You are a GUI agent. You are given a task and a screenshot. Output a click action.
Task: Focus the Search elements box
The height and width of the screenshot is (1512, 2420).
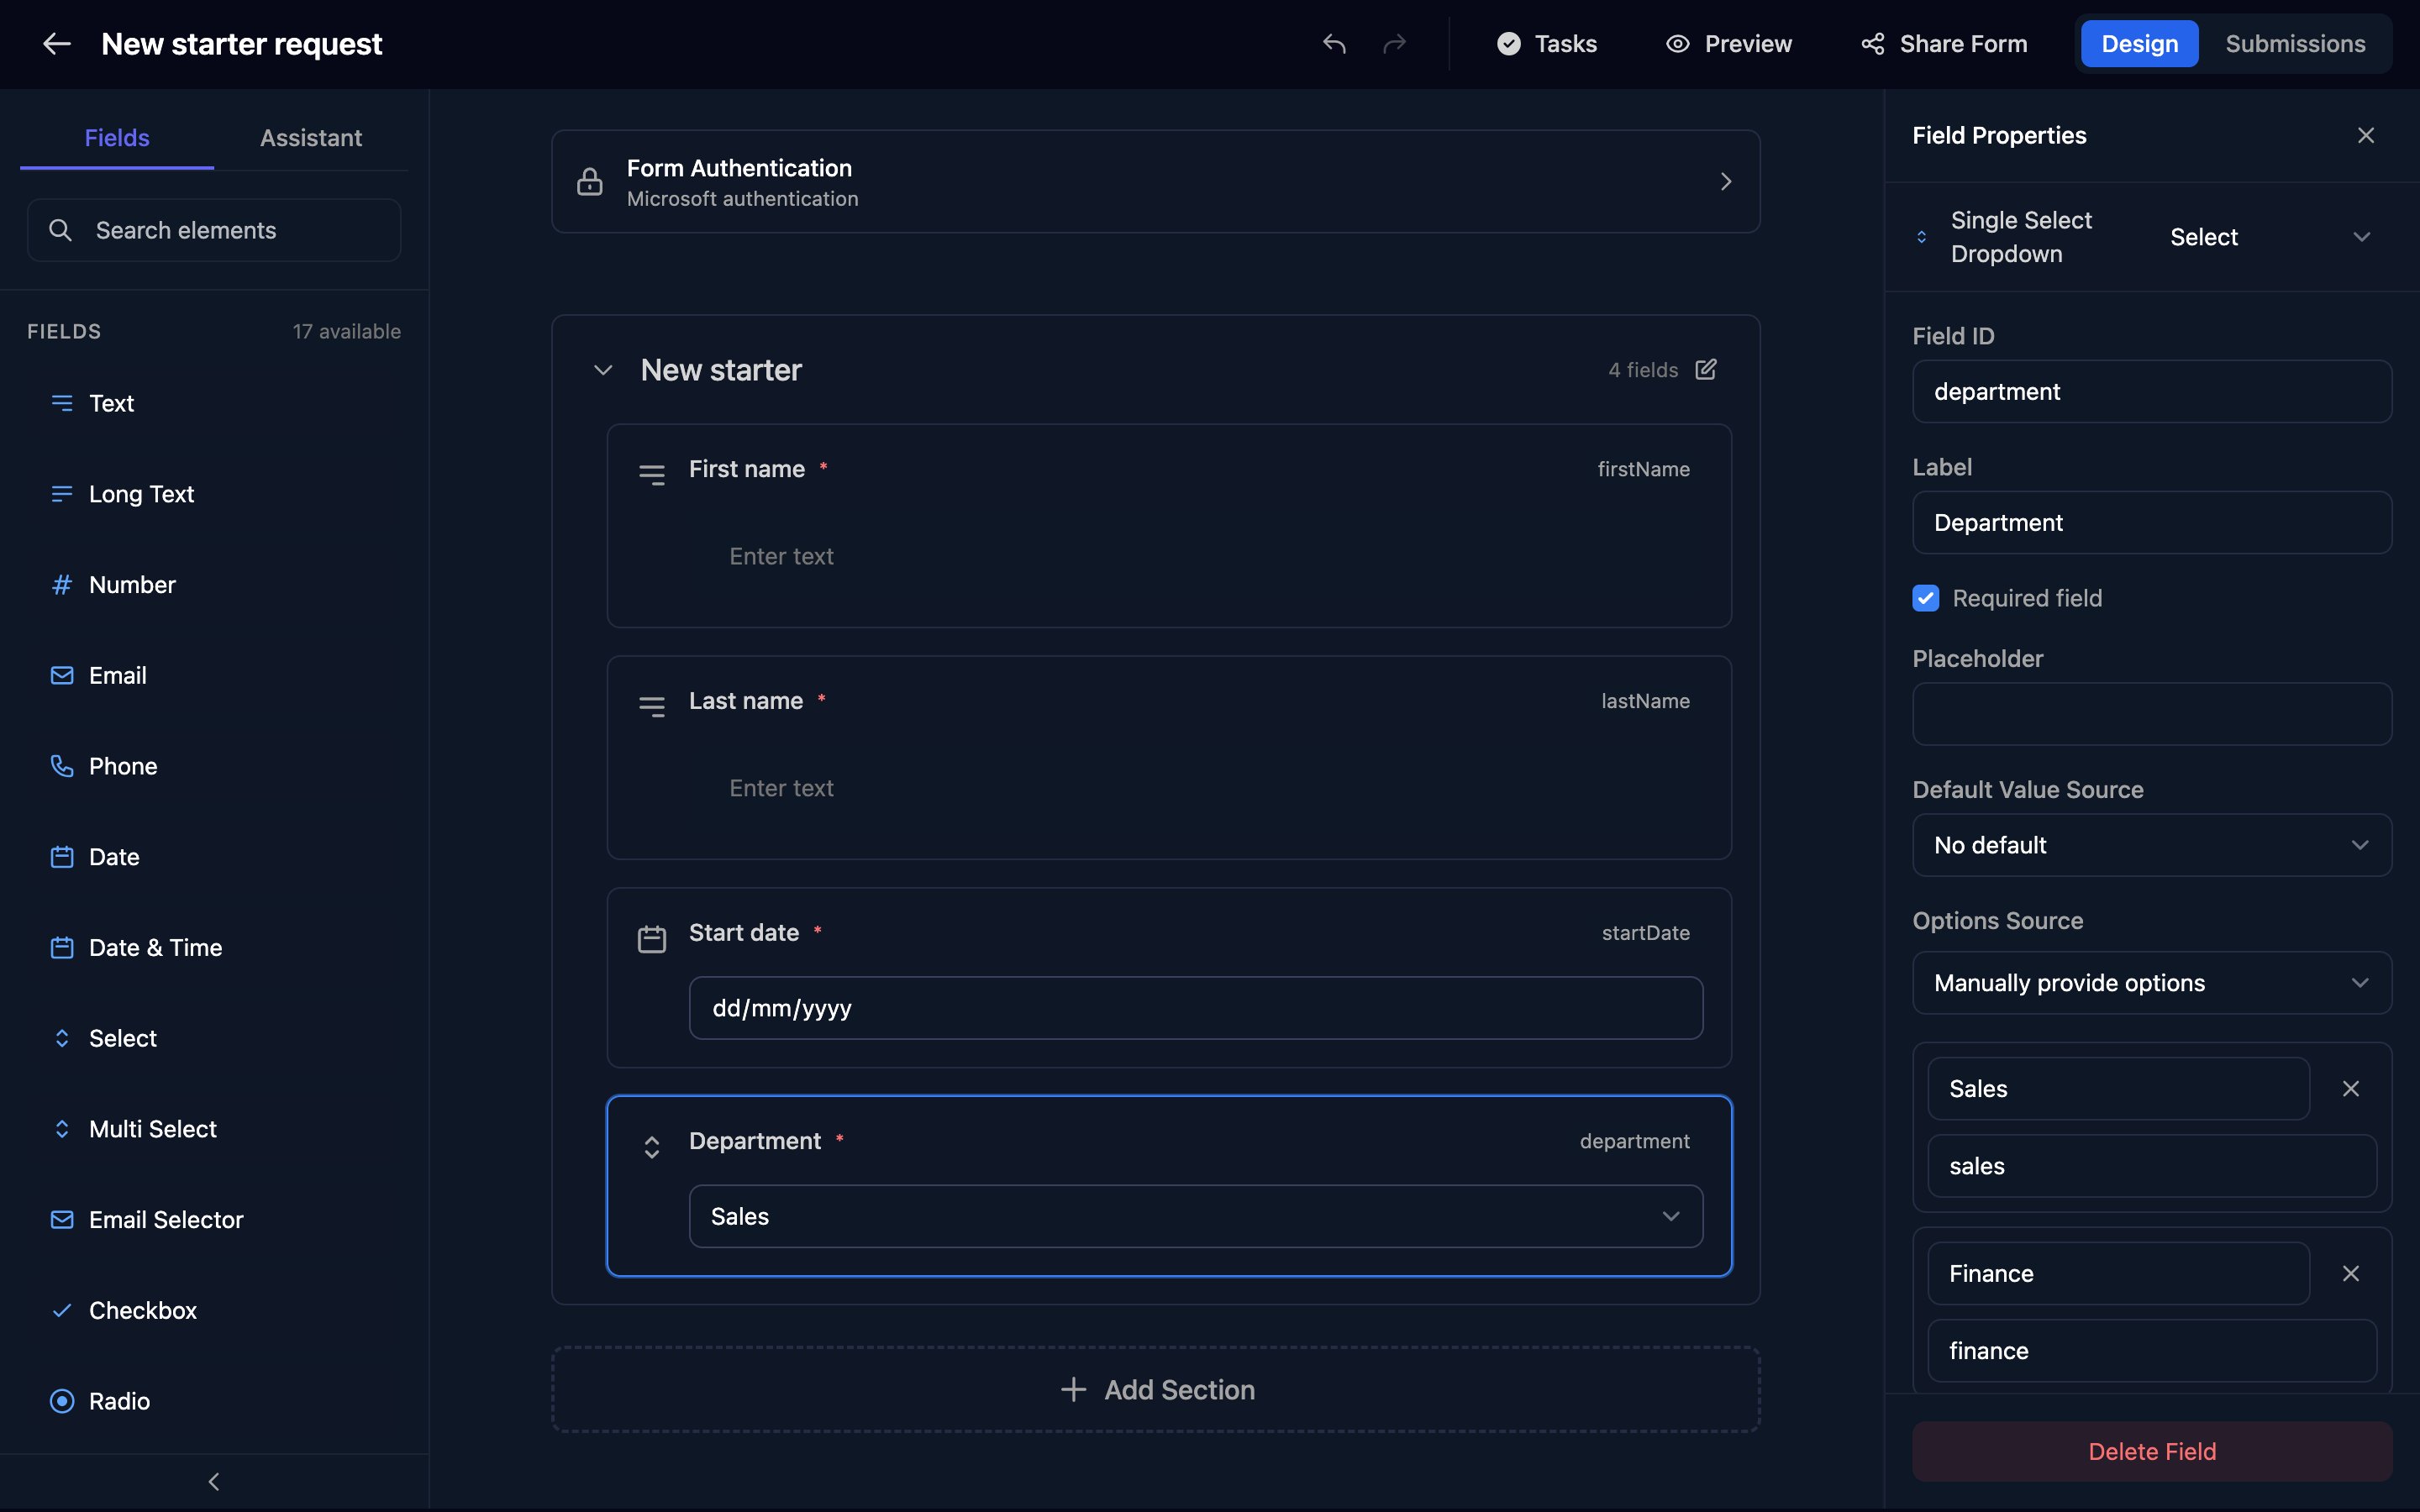click(x=214, y=230)
